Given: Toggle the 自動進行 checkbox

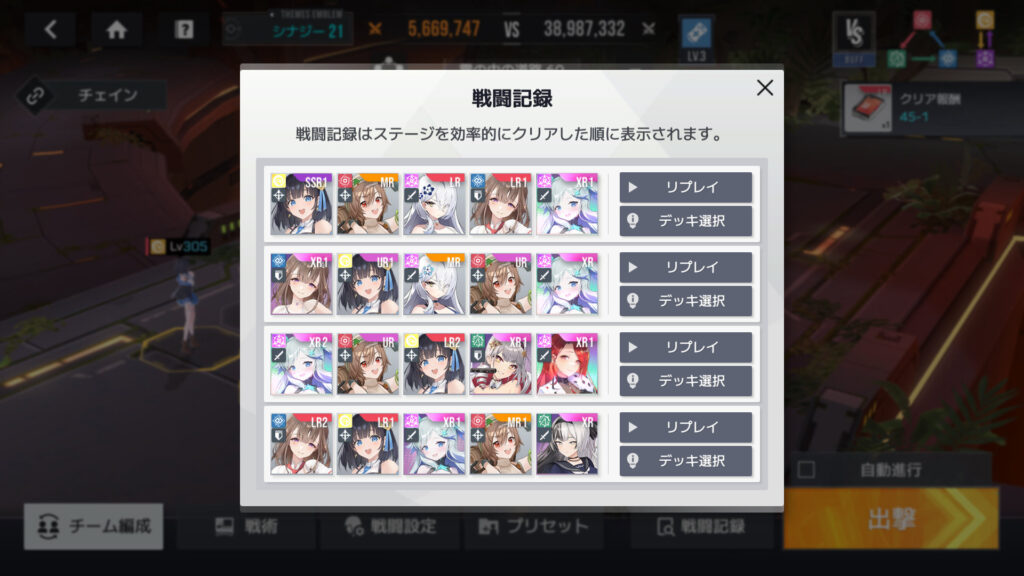Looking at the screenshot, I should pos(807,470).
